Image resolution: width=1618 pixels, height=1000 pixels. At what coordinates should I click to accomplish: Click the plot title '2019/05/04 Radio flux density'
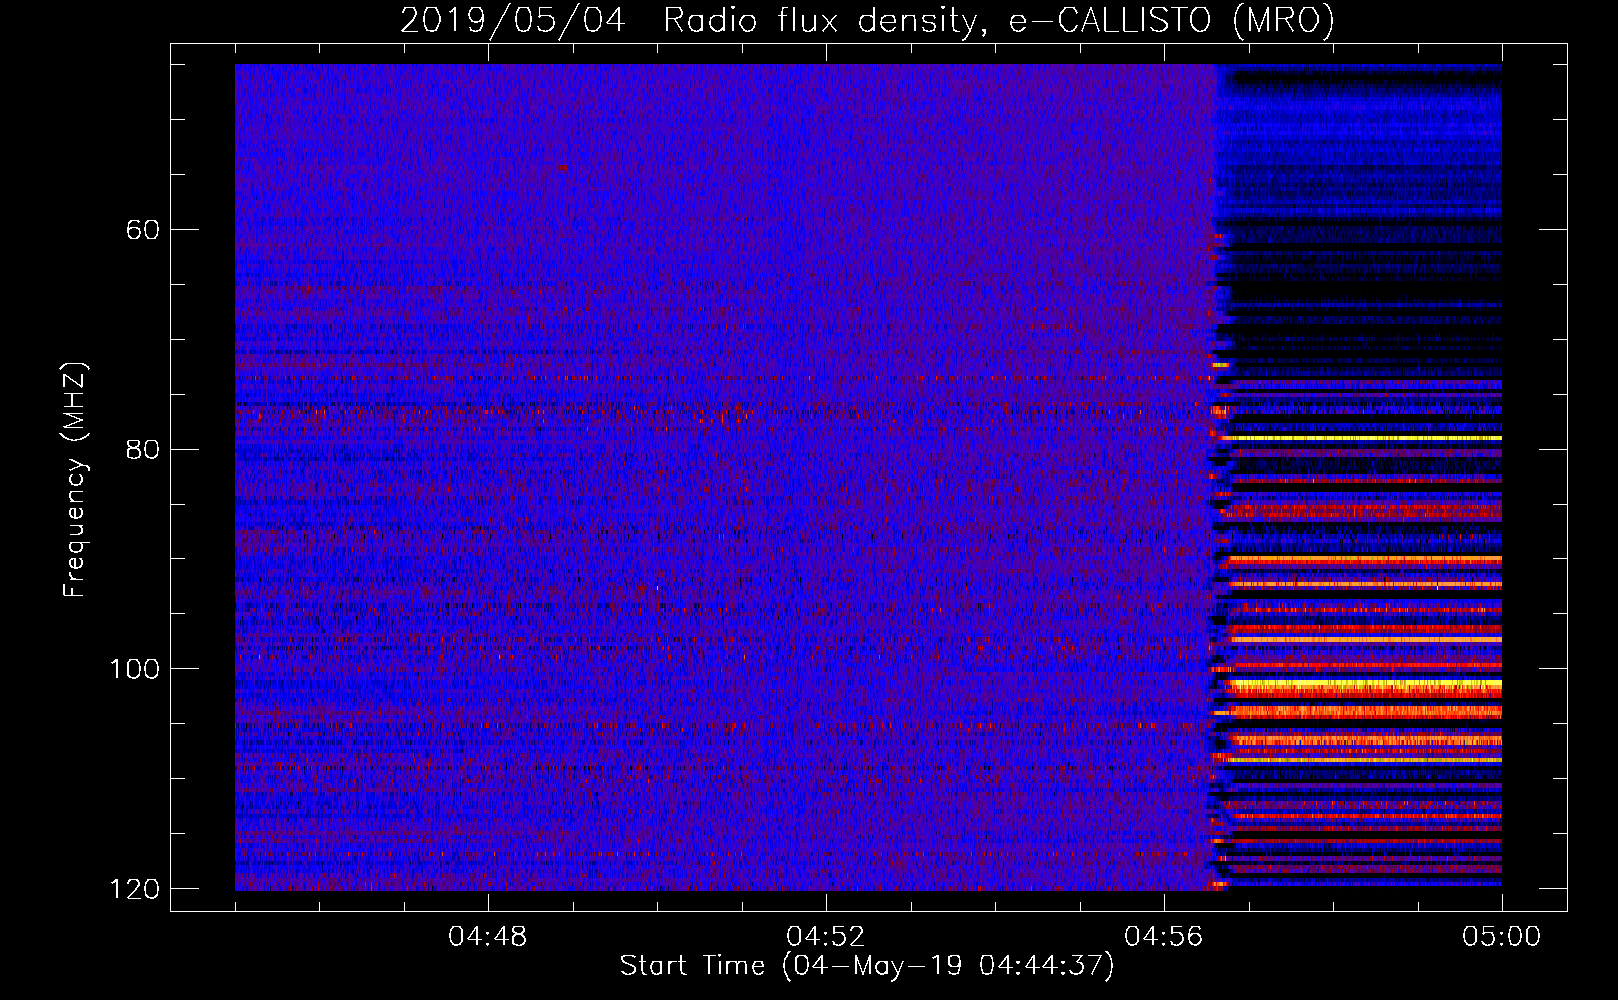867,20
